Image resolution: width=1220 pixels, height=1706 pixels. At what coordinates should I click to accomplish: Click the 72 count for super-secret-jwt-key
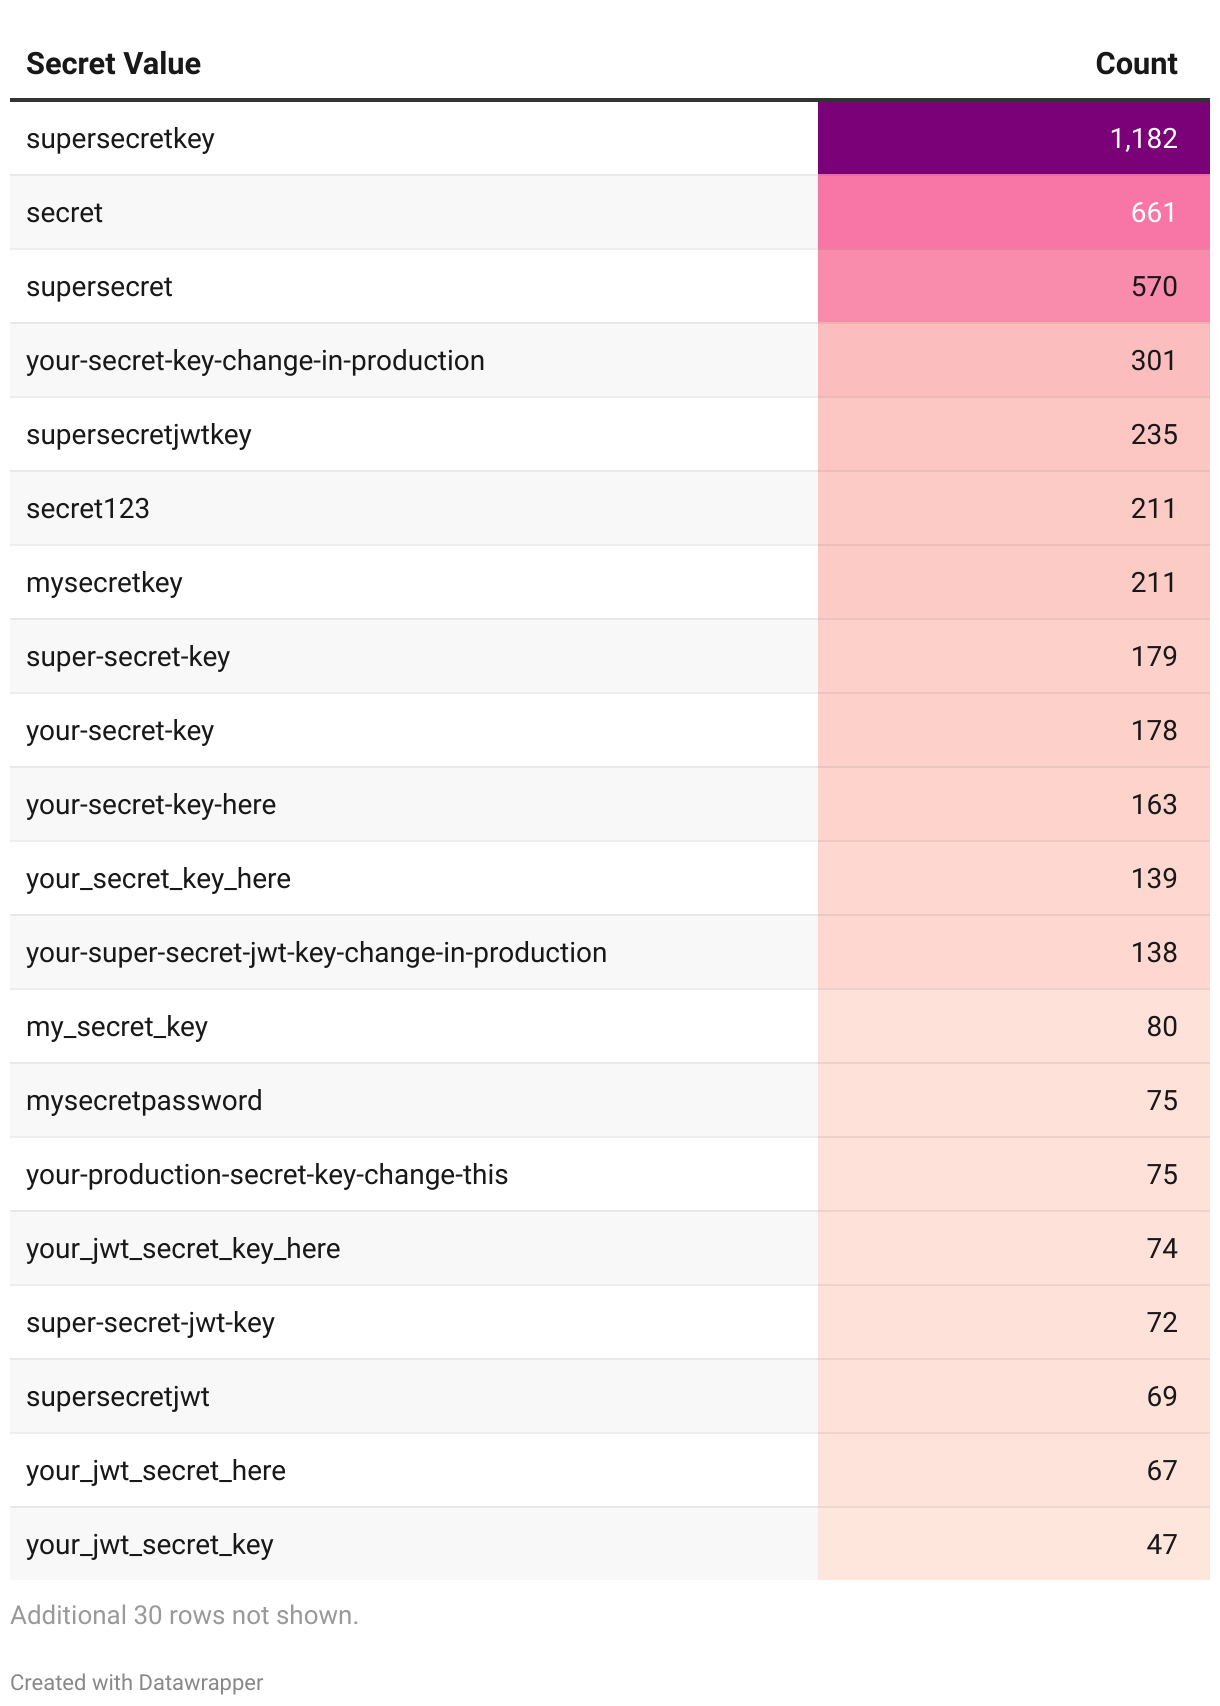[1161, 1323]
